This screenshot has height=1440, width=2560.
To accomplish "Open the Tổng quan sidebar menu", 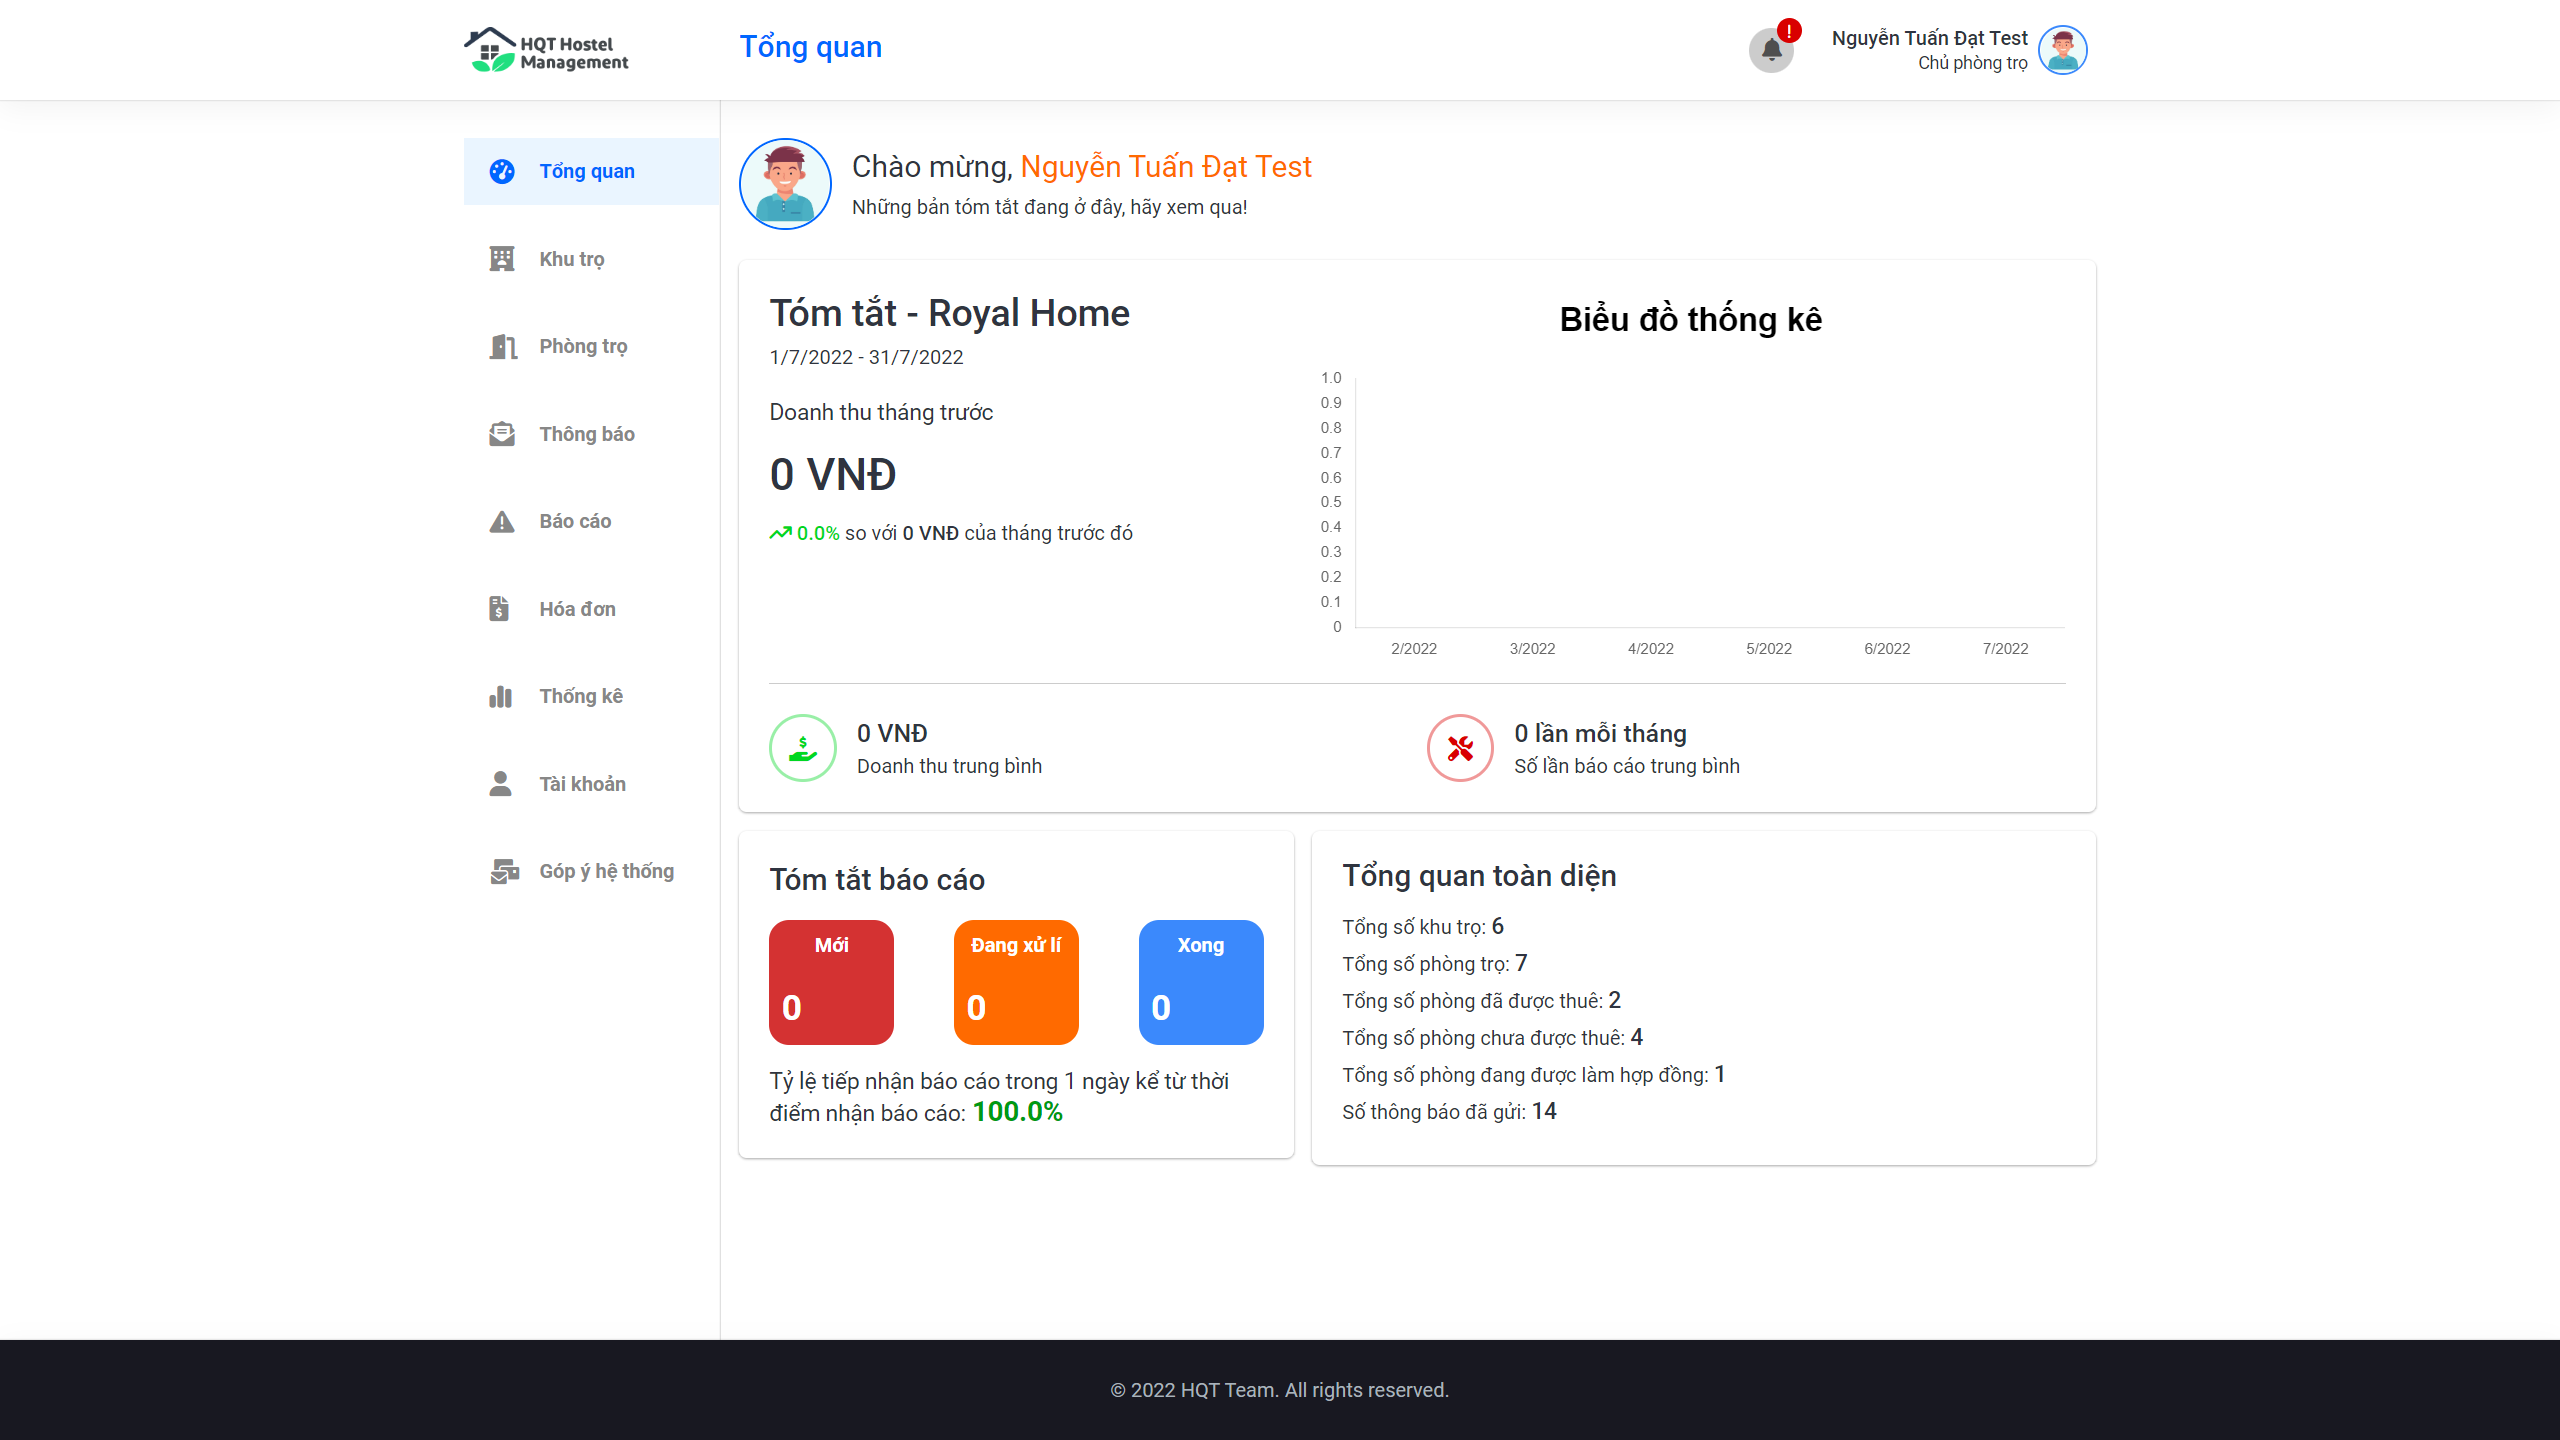I will click(586, 171).
